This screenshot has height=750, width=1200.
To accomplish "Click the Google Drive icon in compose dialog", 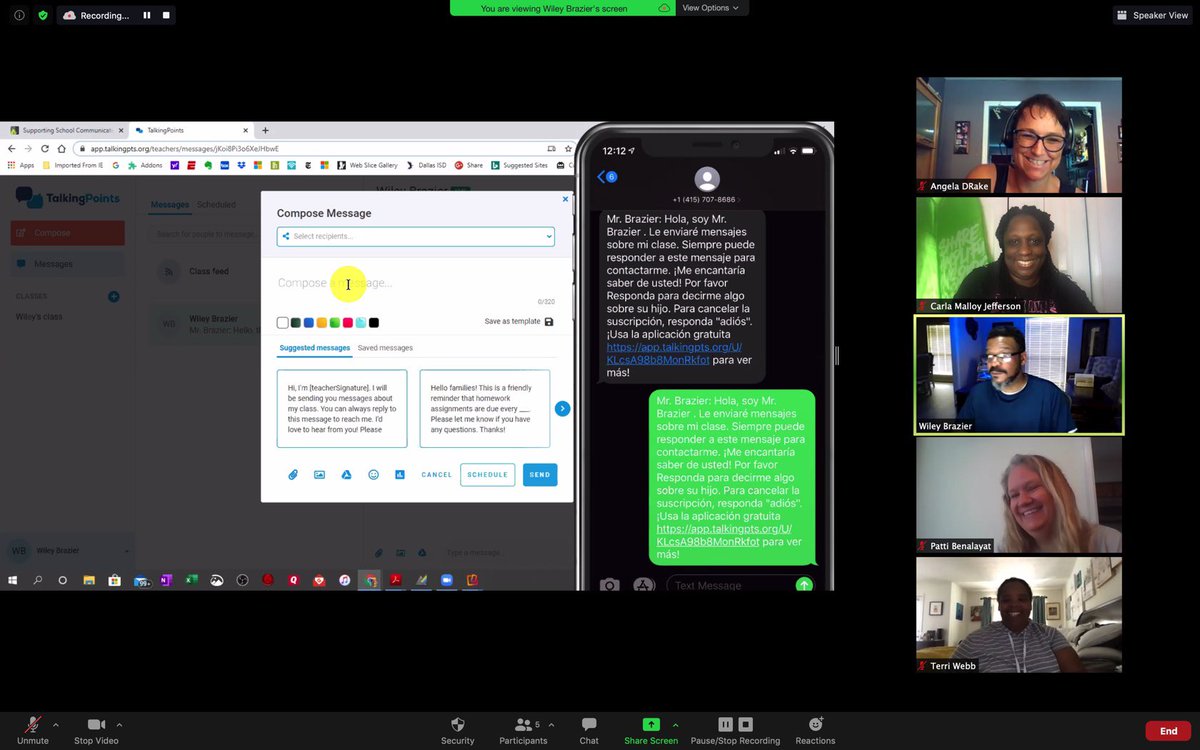I will click(346, 474).
